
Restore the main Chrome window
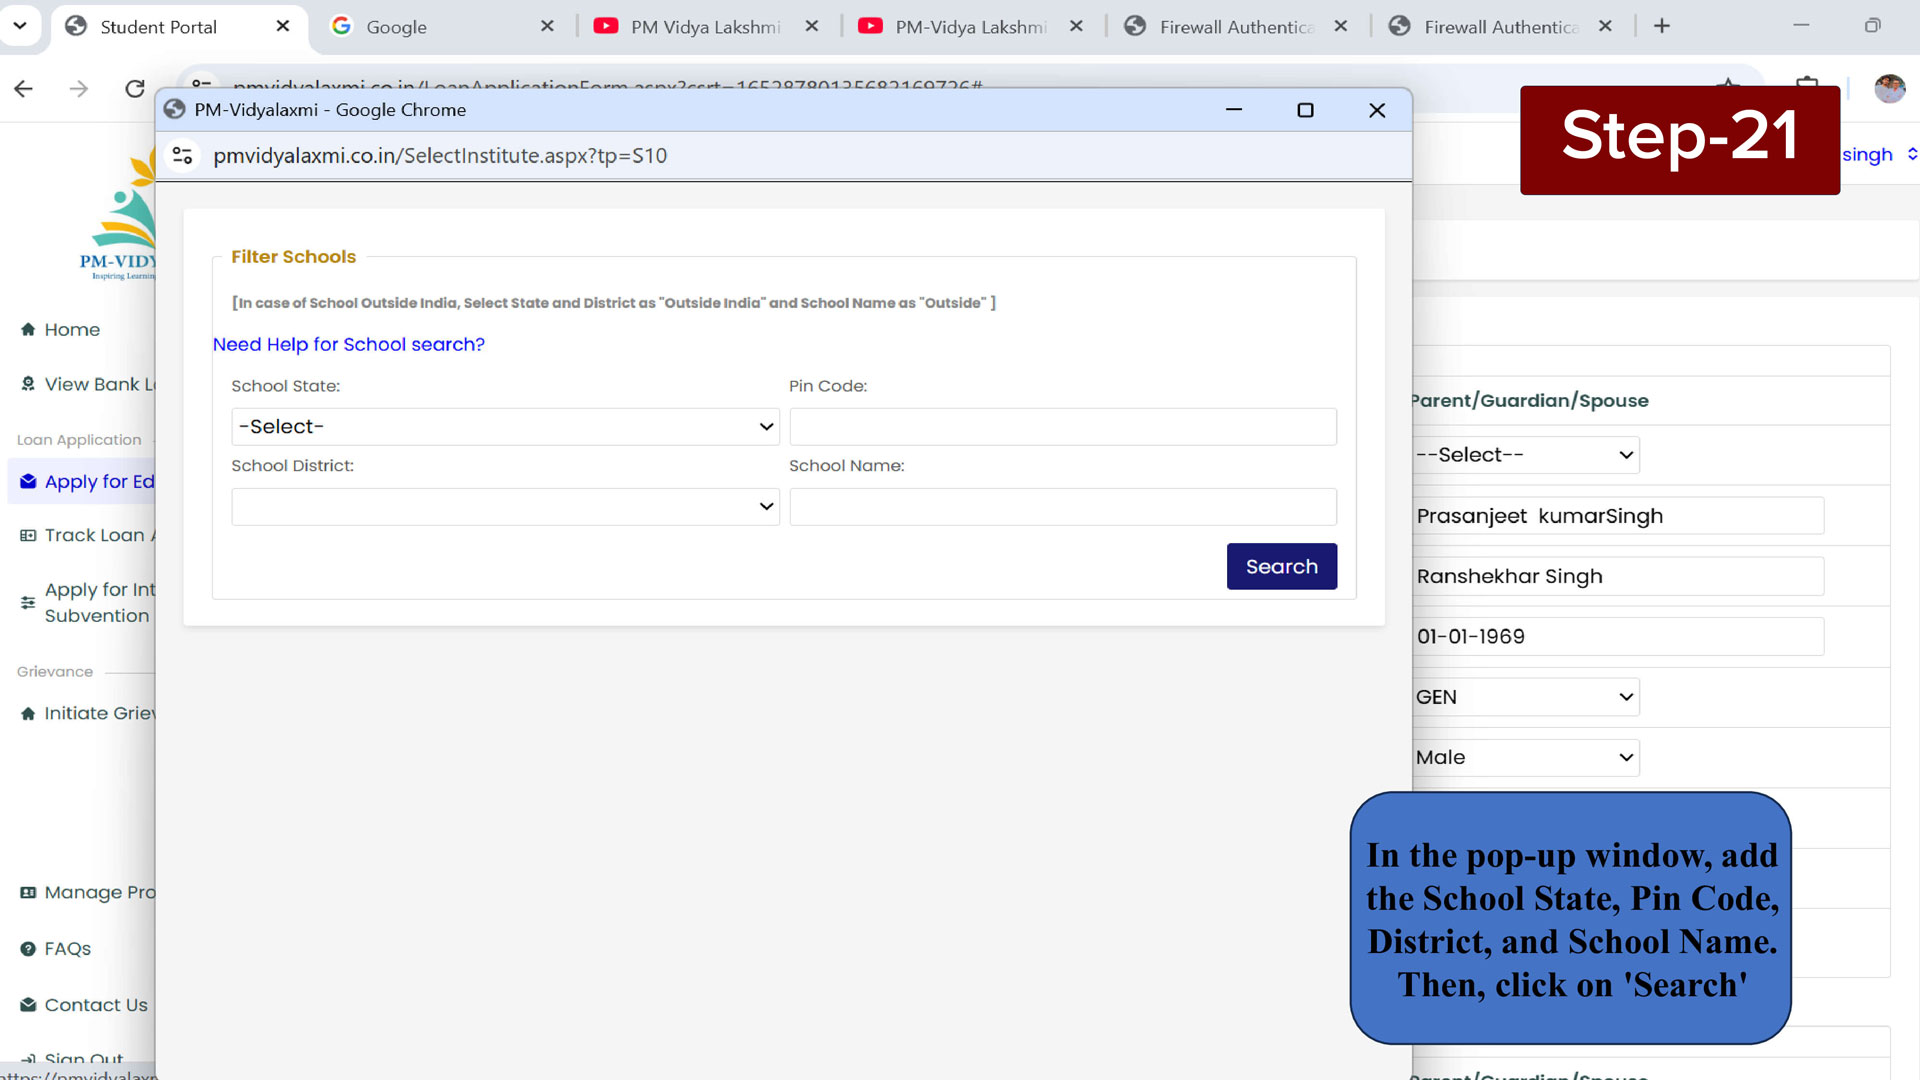point(1872,26)
